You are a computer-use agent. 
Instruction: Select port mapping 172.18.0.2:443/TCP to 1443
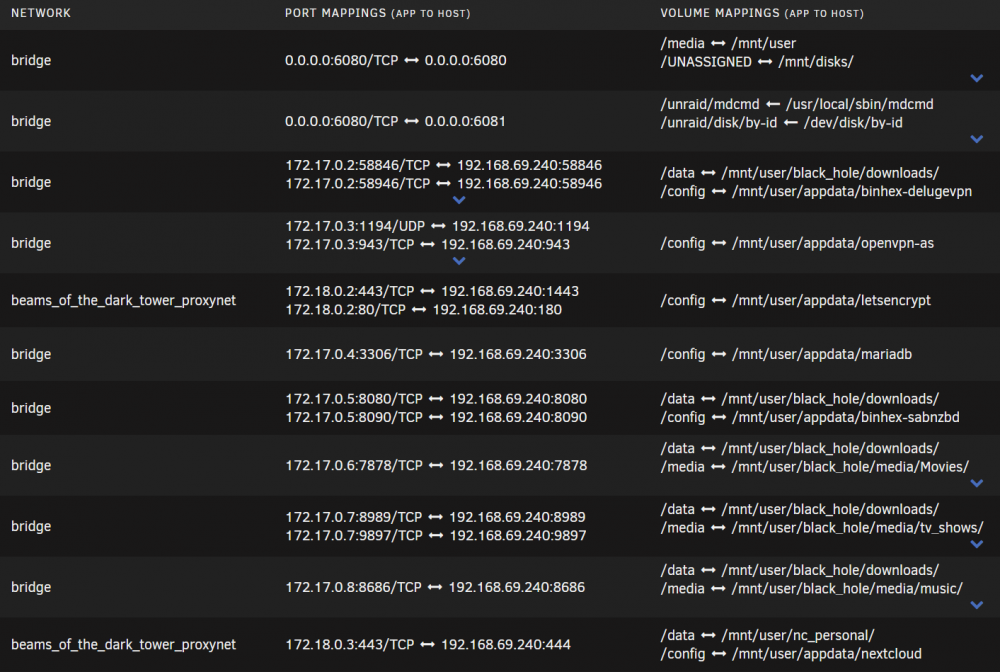coord(432,291)
